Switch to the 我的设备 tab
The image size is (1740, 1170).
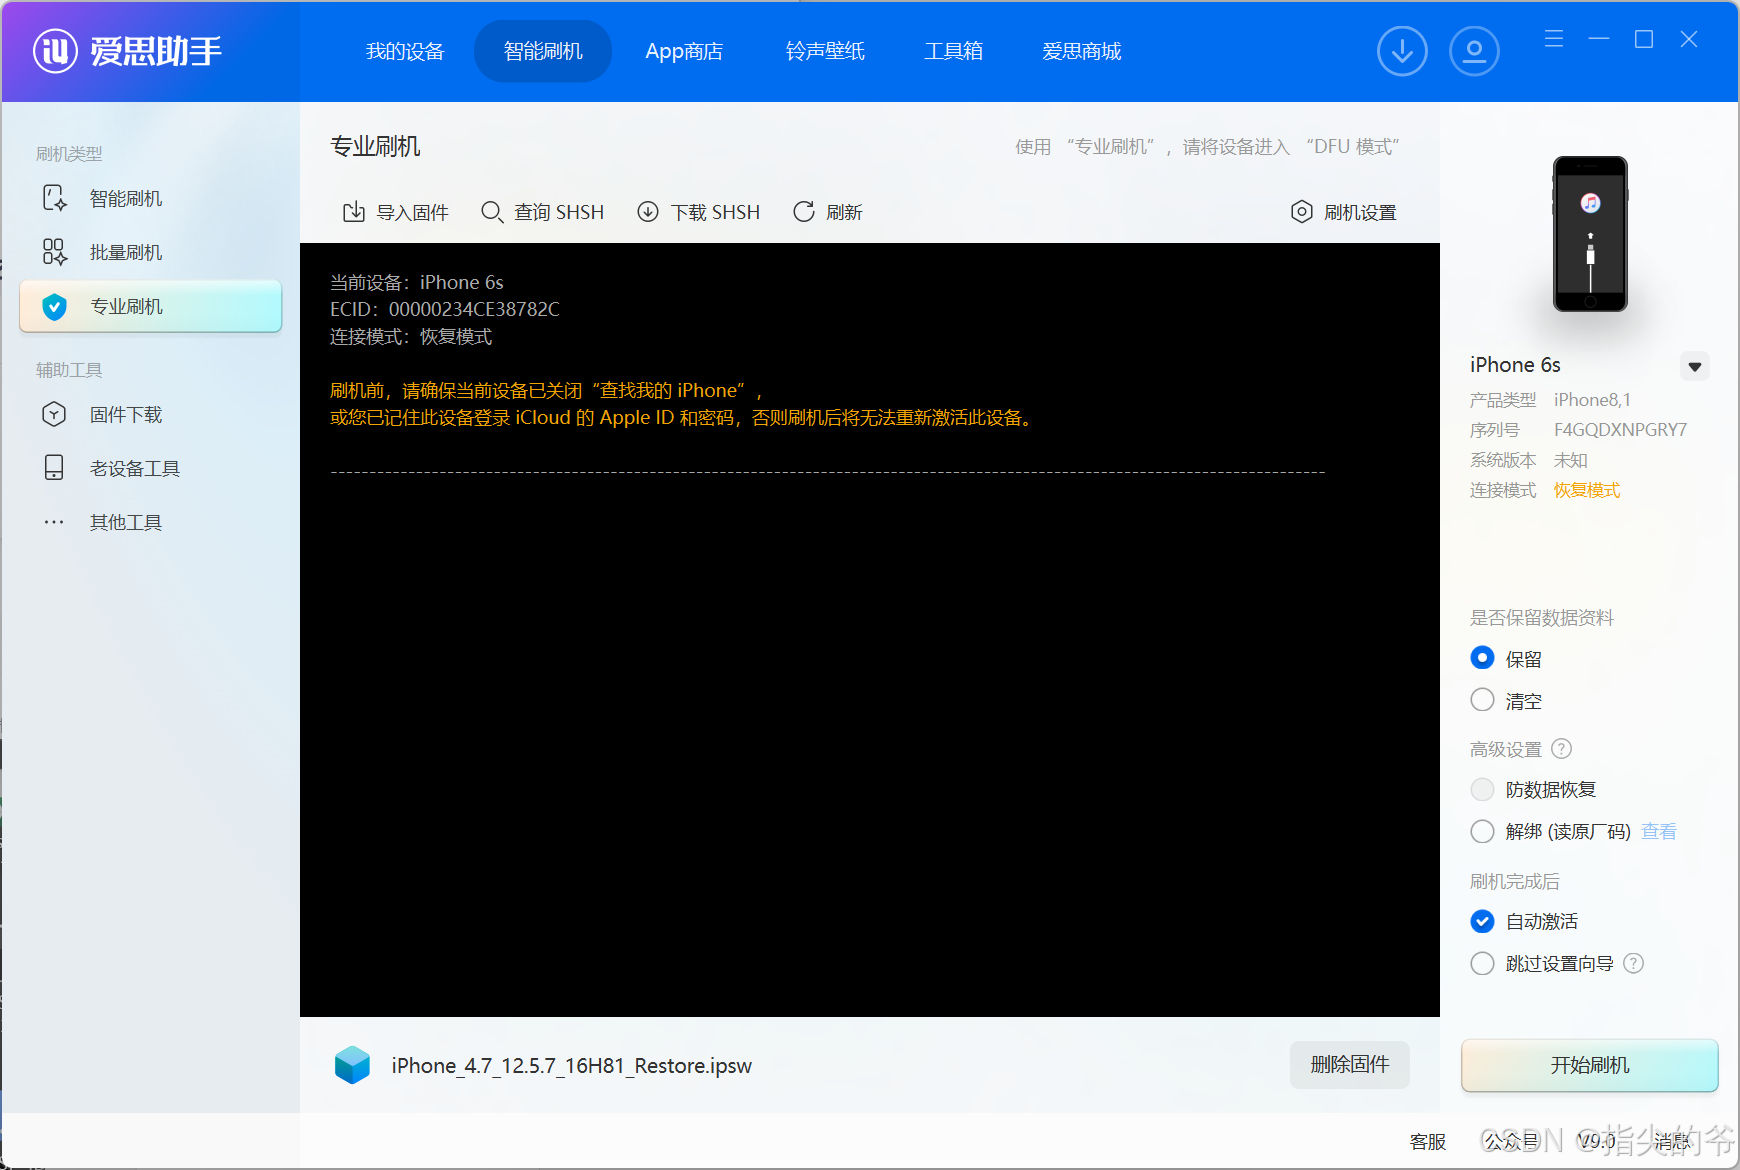[405, 51]
